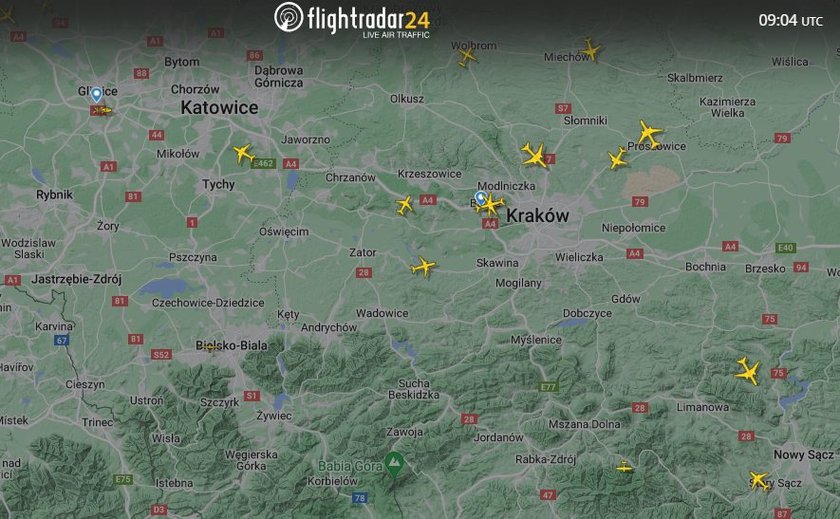Select the aircraft north of Limanowa
This screenshot has width=840, height=519.
coord(748,371)
